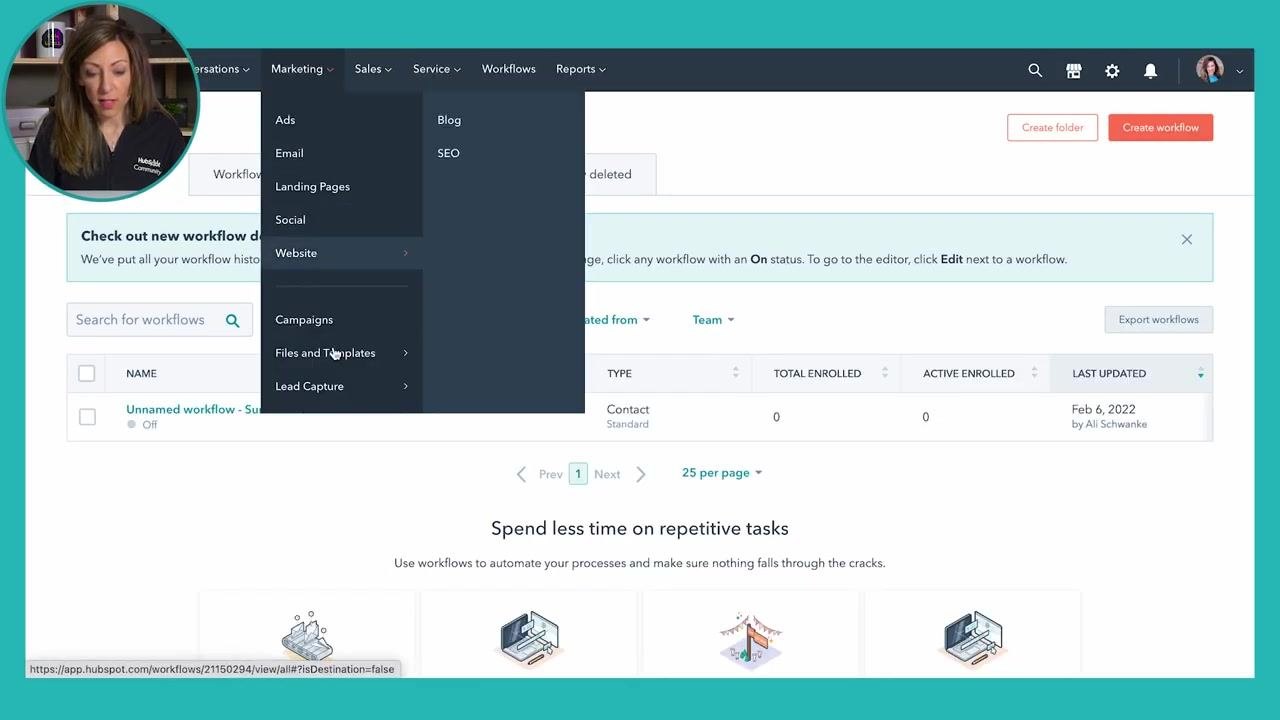Expand the Team filter dropdown
Viewport: 1280px width, 720px height.
(x=714, y=320)
